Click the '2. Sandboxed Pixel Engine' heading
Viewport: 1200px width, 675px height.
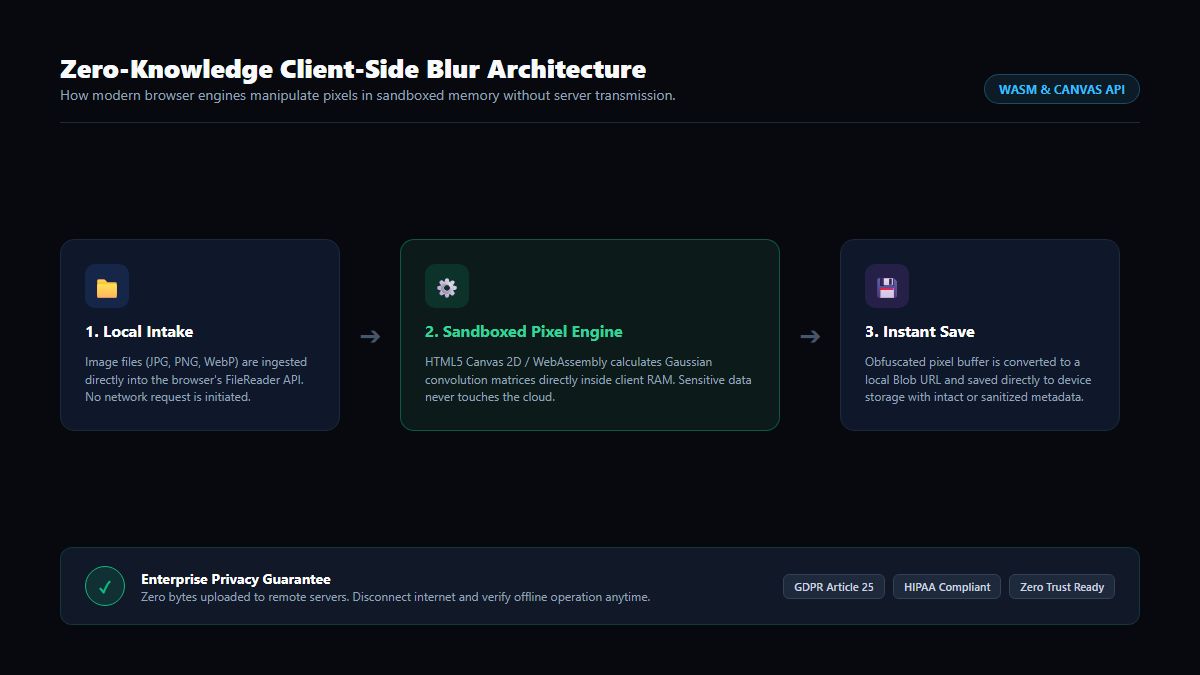pos(524,331)
